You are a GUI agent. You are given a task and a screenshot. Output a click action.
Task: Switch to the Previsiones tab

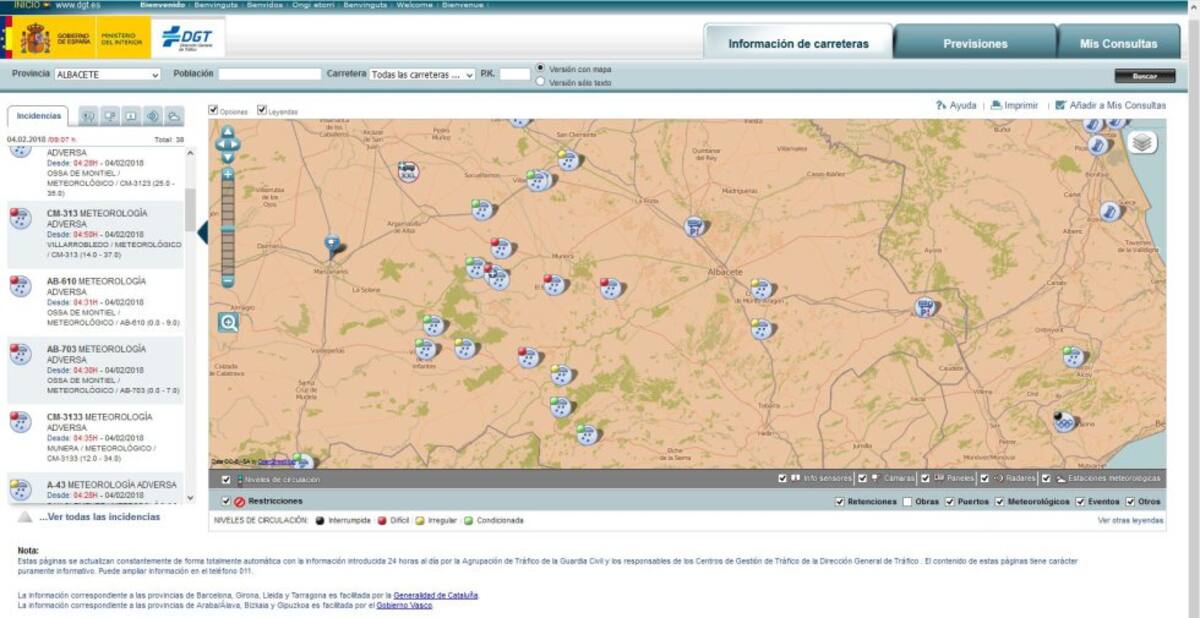click(974, 43)
